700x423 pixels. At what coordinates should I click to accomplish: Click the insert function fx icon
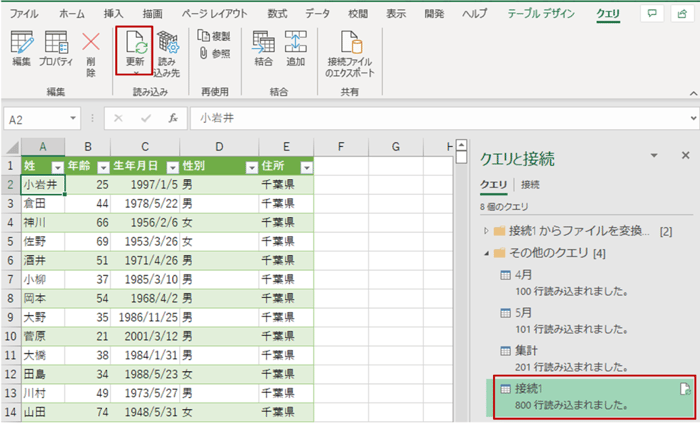click(173, 119)
